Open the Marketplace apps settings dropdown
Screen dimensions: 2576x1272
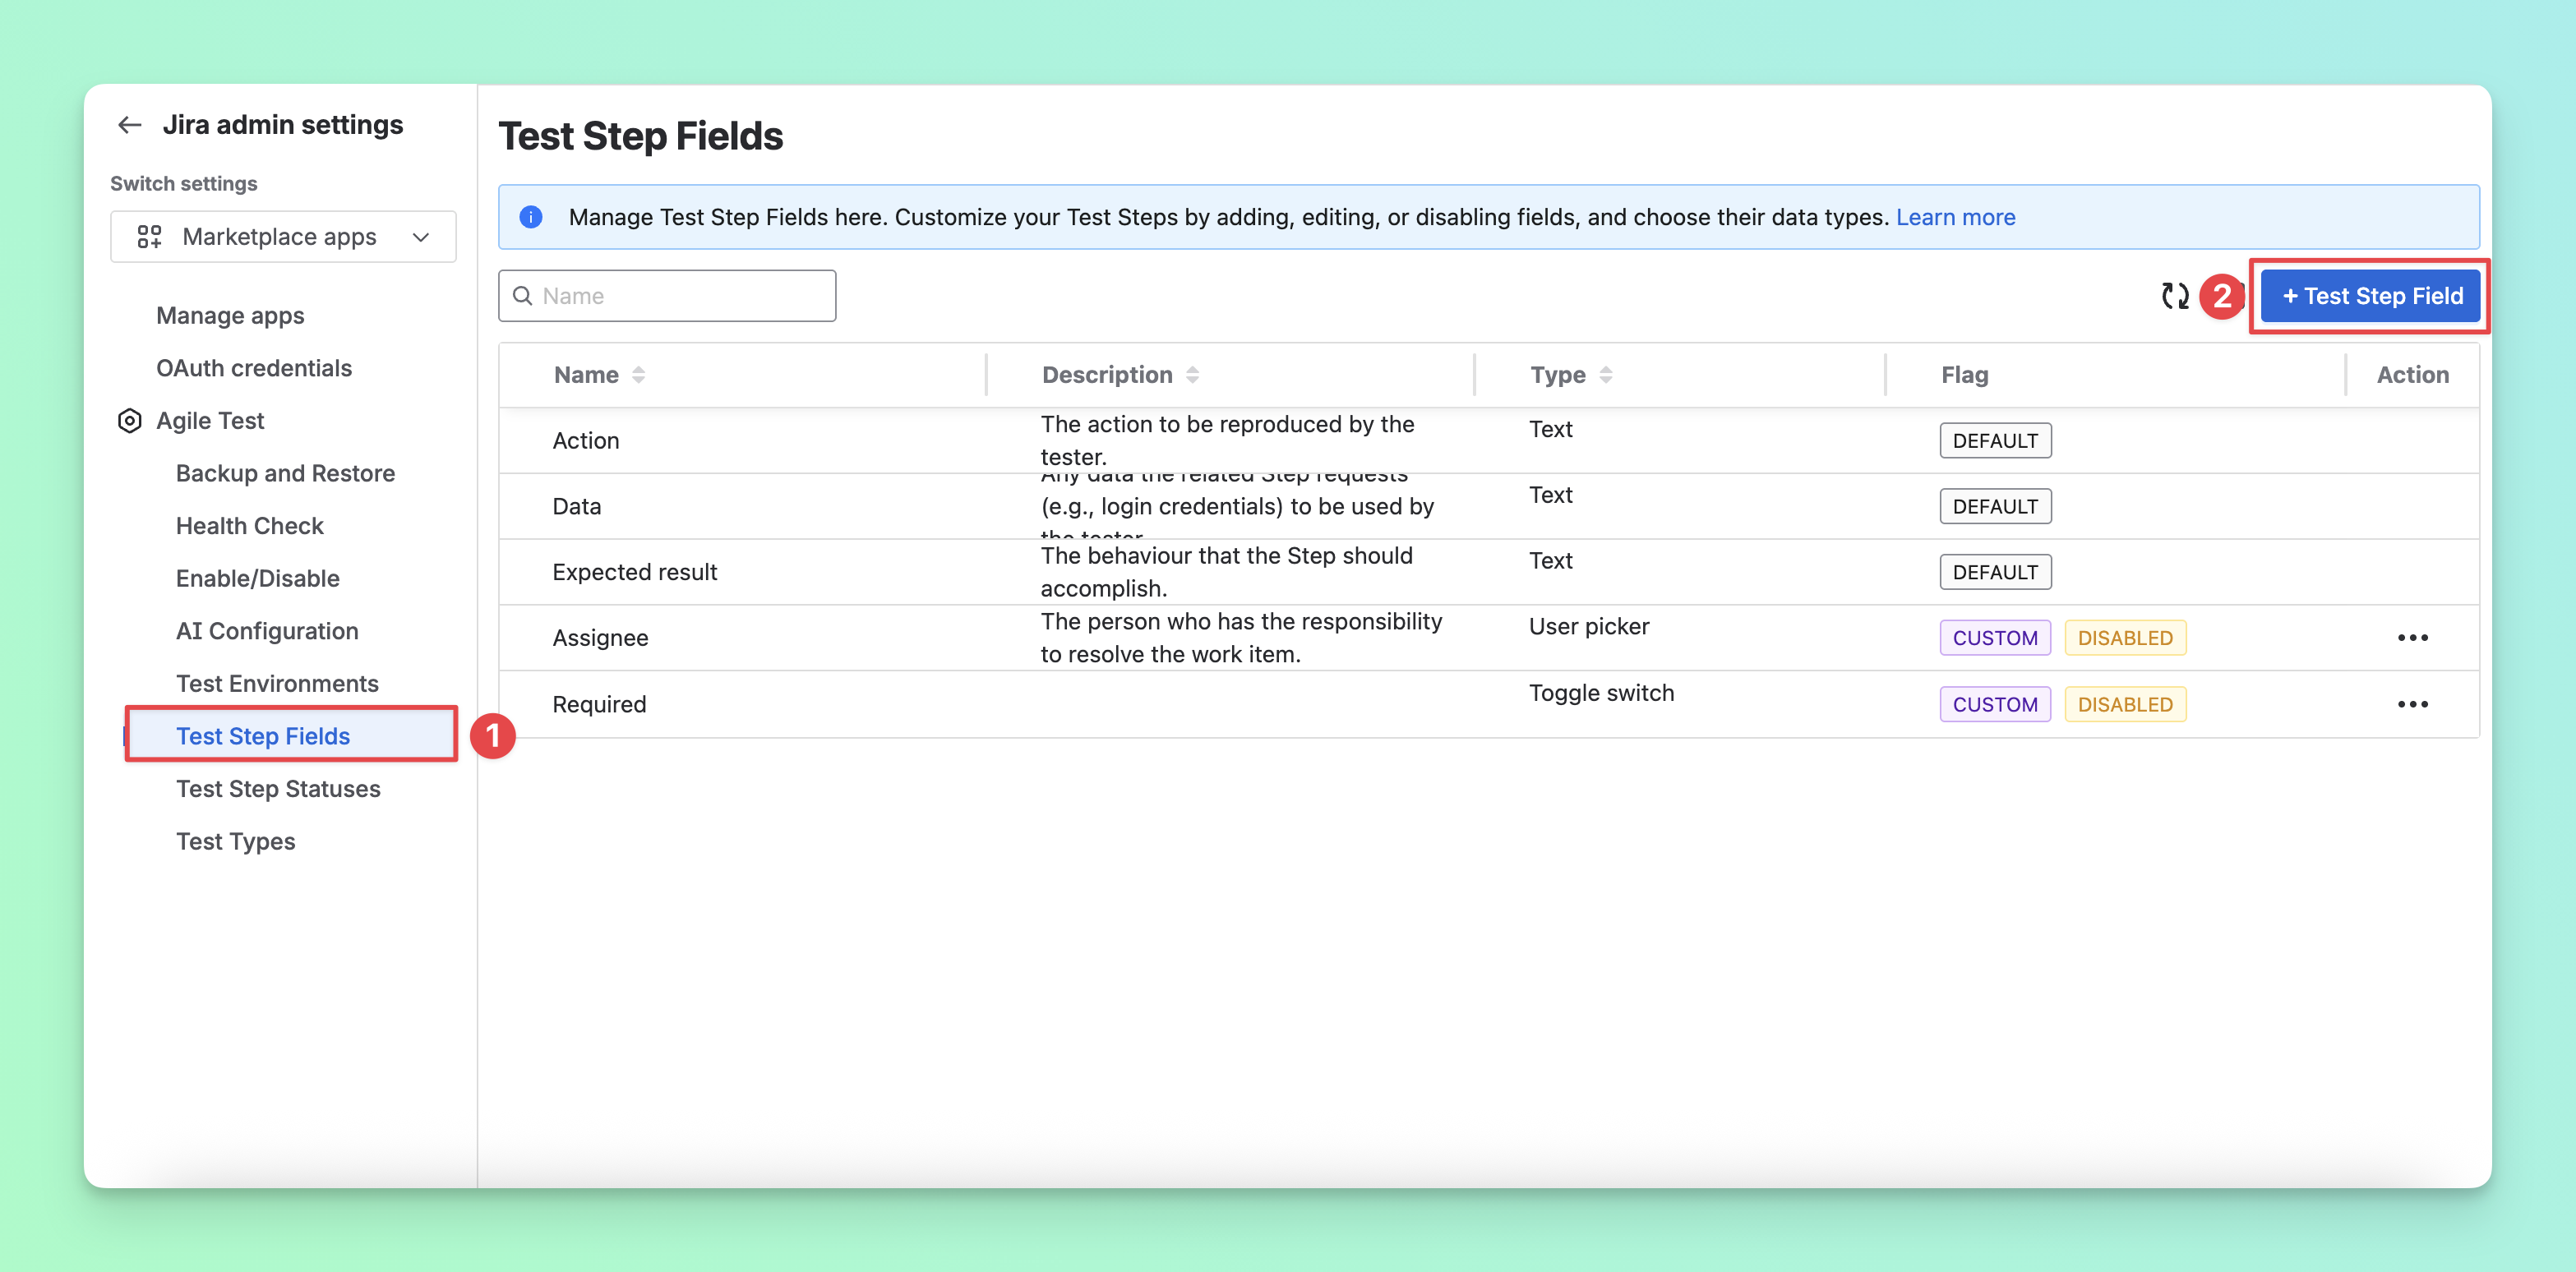283,237
